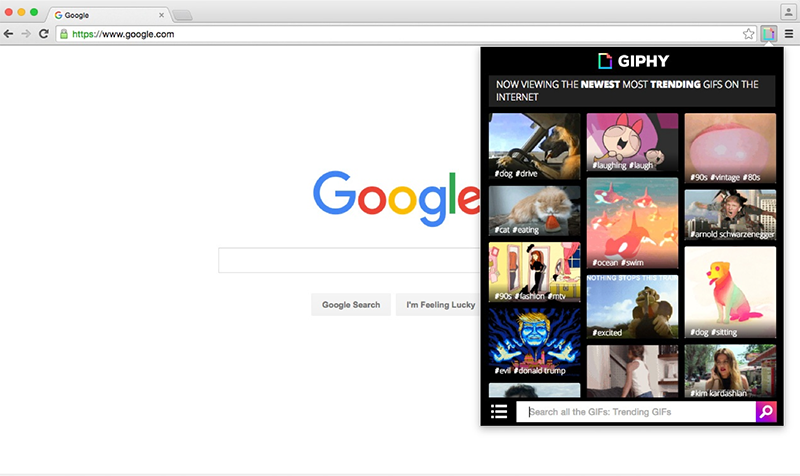Click the green padlock security icon
Viewport: 800px width, 476px height.
click(64, 34)
